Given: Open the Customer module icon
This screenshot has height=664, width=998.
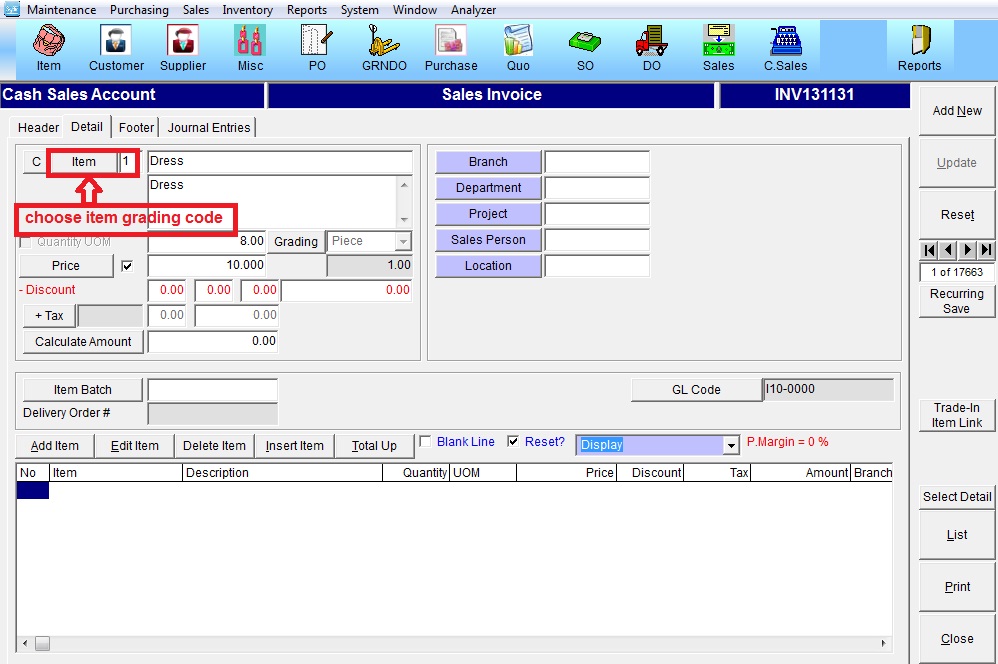Looking at the screenshot, I should tap(116, 48).
